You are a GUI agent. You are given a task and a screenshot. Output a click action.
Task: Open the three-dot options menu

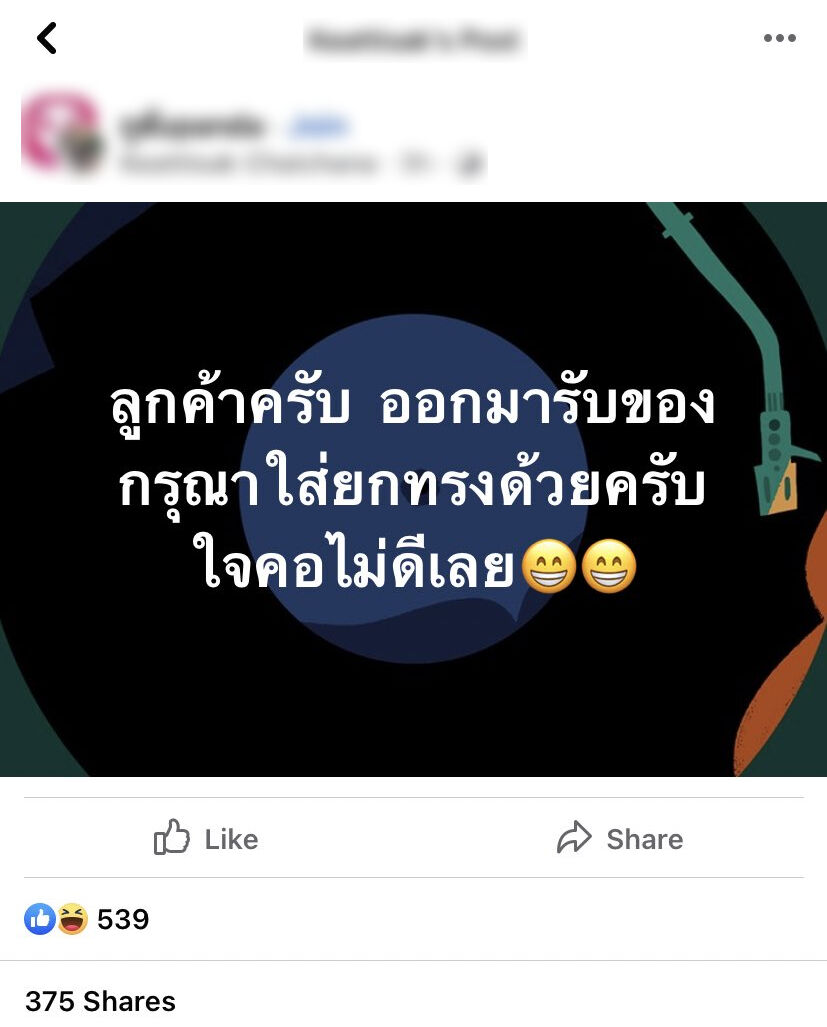click(x=779, y=38)
